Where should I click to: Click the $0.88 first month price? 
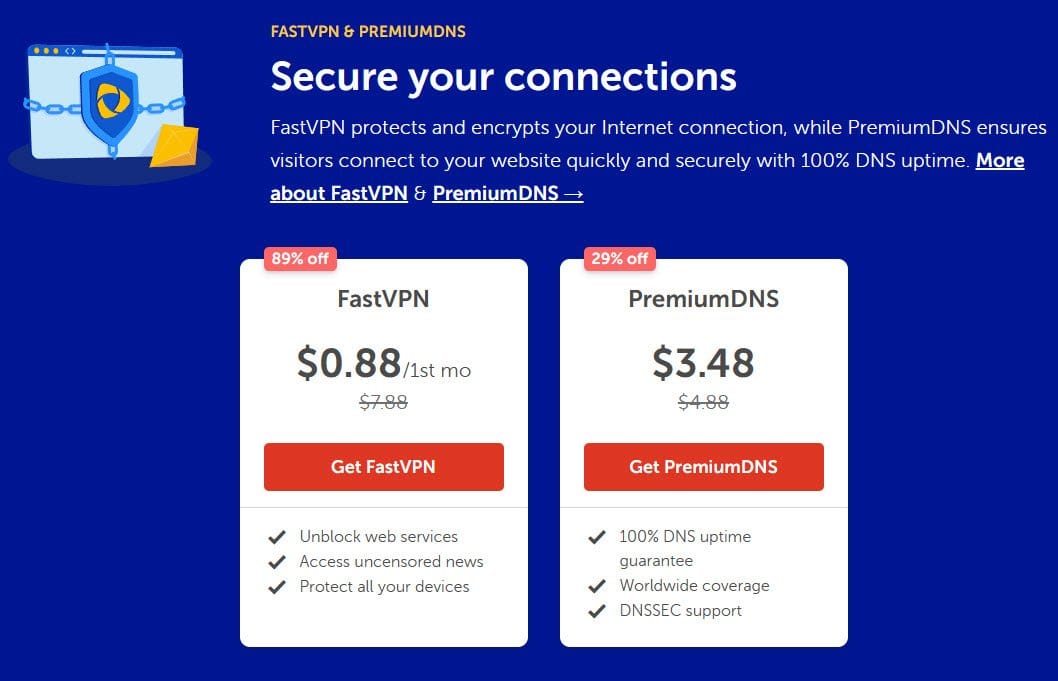click(383, 364)
